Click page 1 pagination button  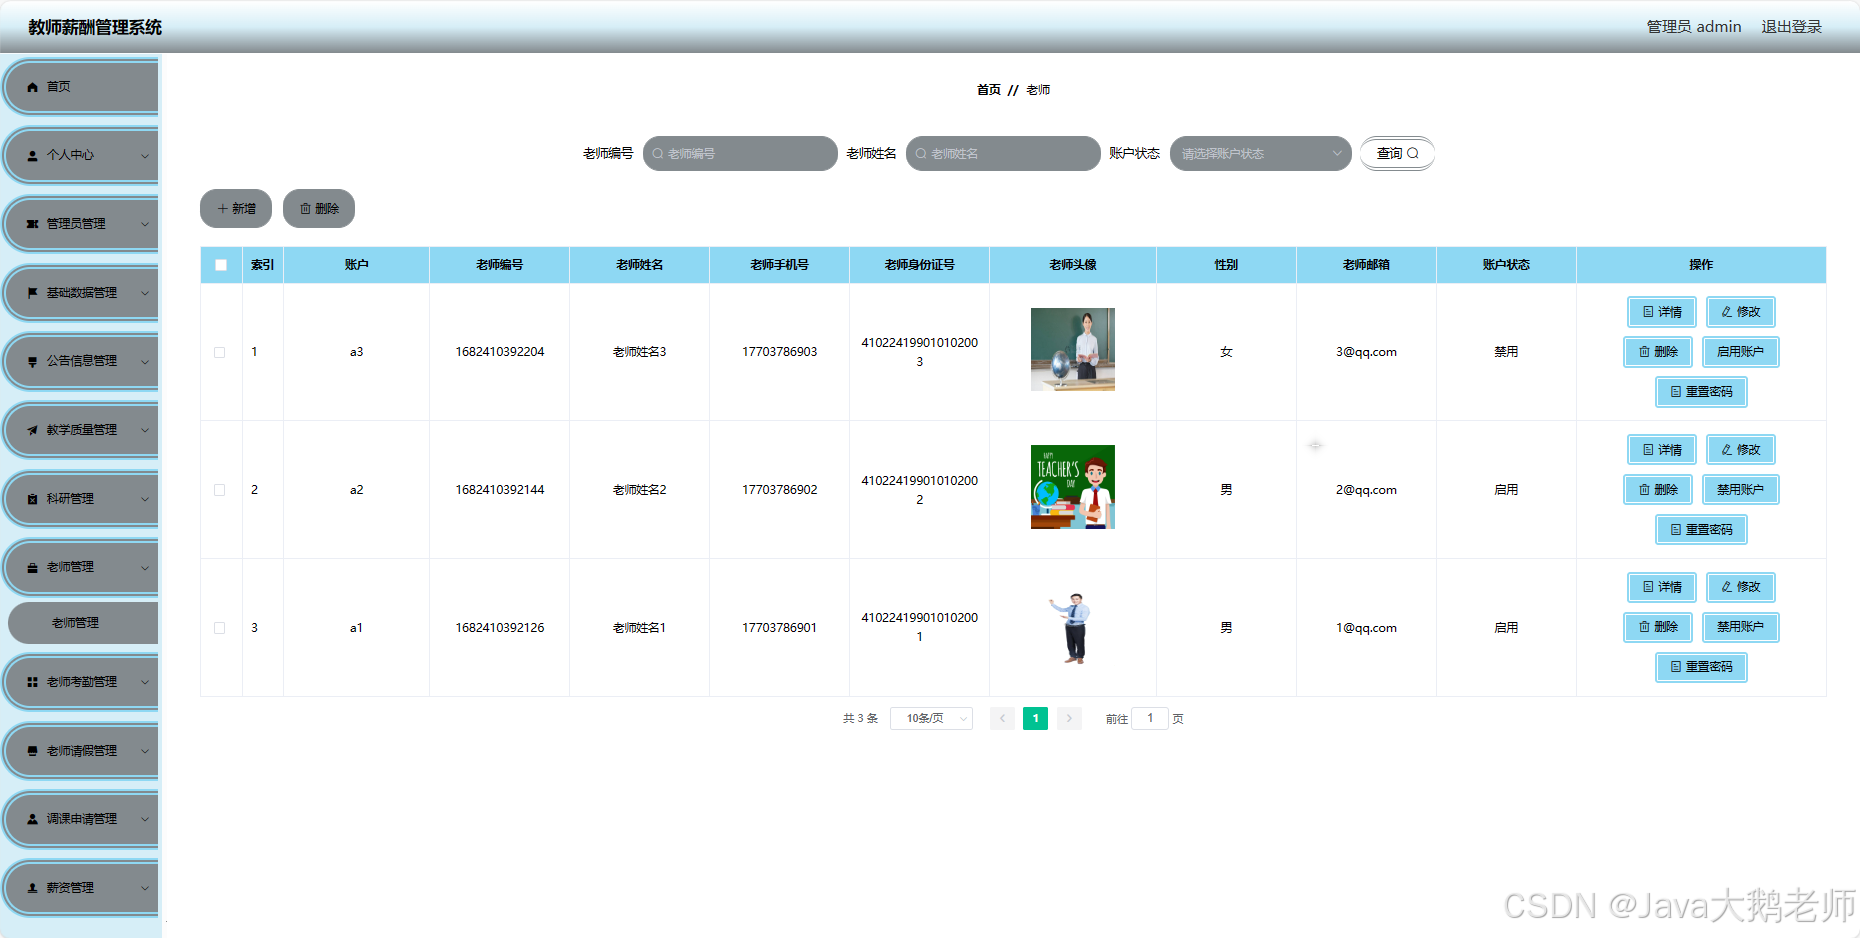1035,718
